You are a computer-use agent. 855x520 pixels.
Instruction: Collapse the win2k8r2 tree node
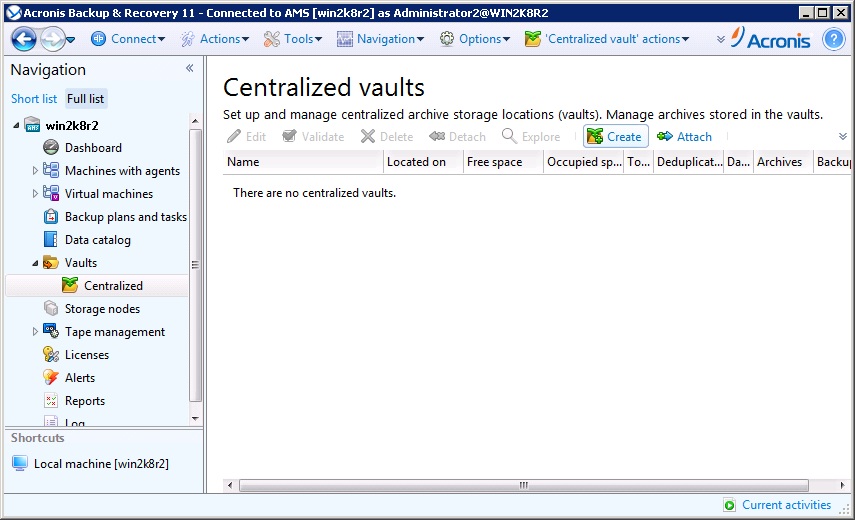tap(16, 125)
